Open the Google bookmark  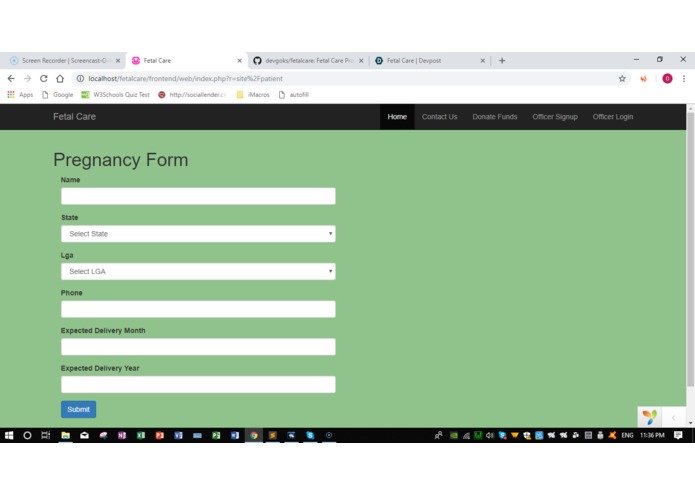[x=58, y=94]
